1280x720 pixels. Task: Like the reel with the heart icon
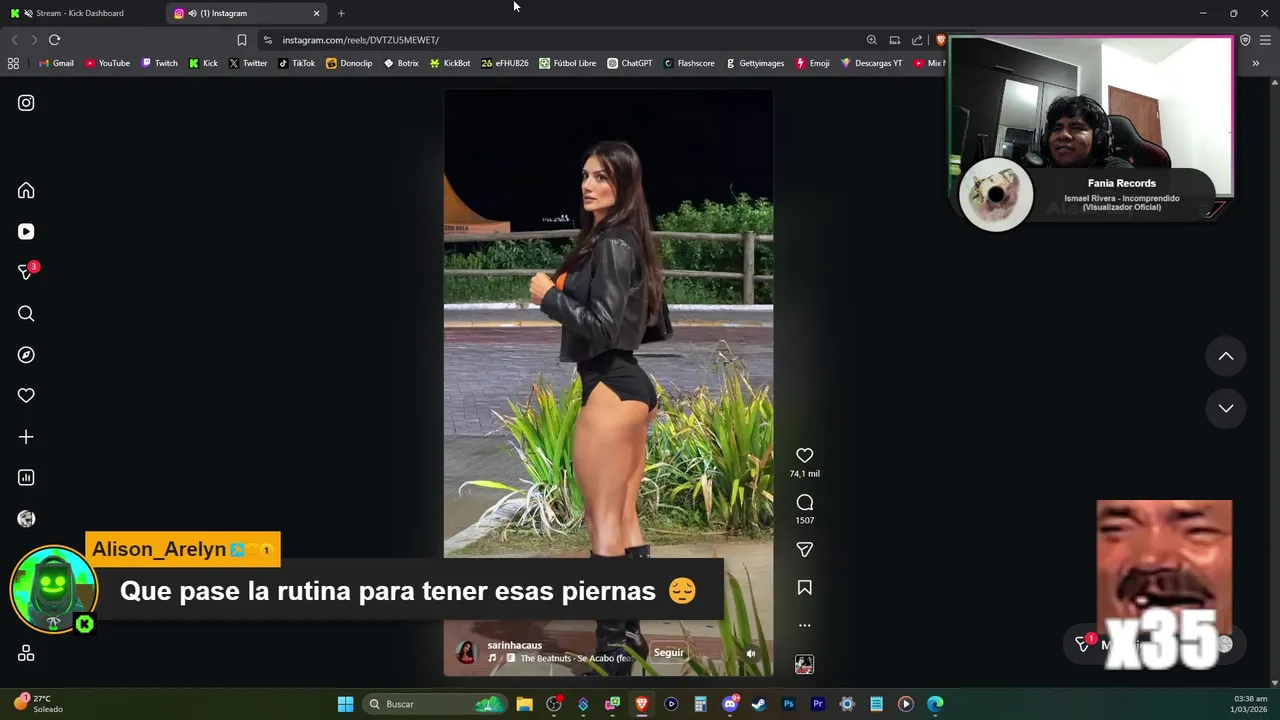click(x=804, y=456)
